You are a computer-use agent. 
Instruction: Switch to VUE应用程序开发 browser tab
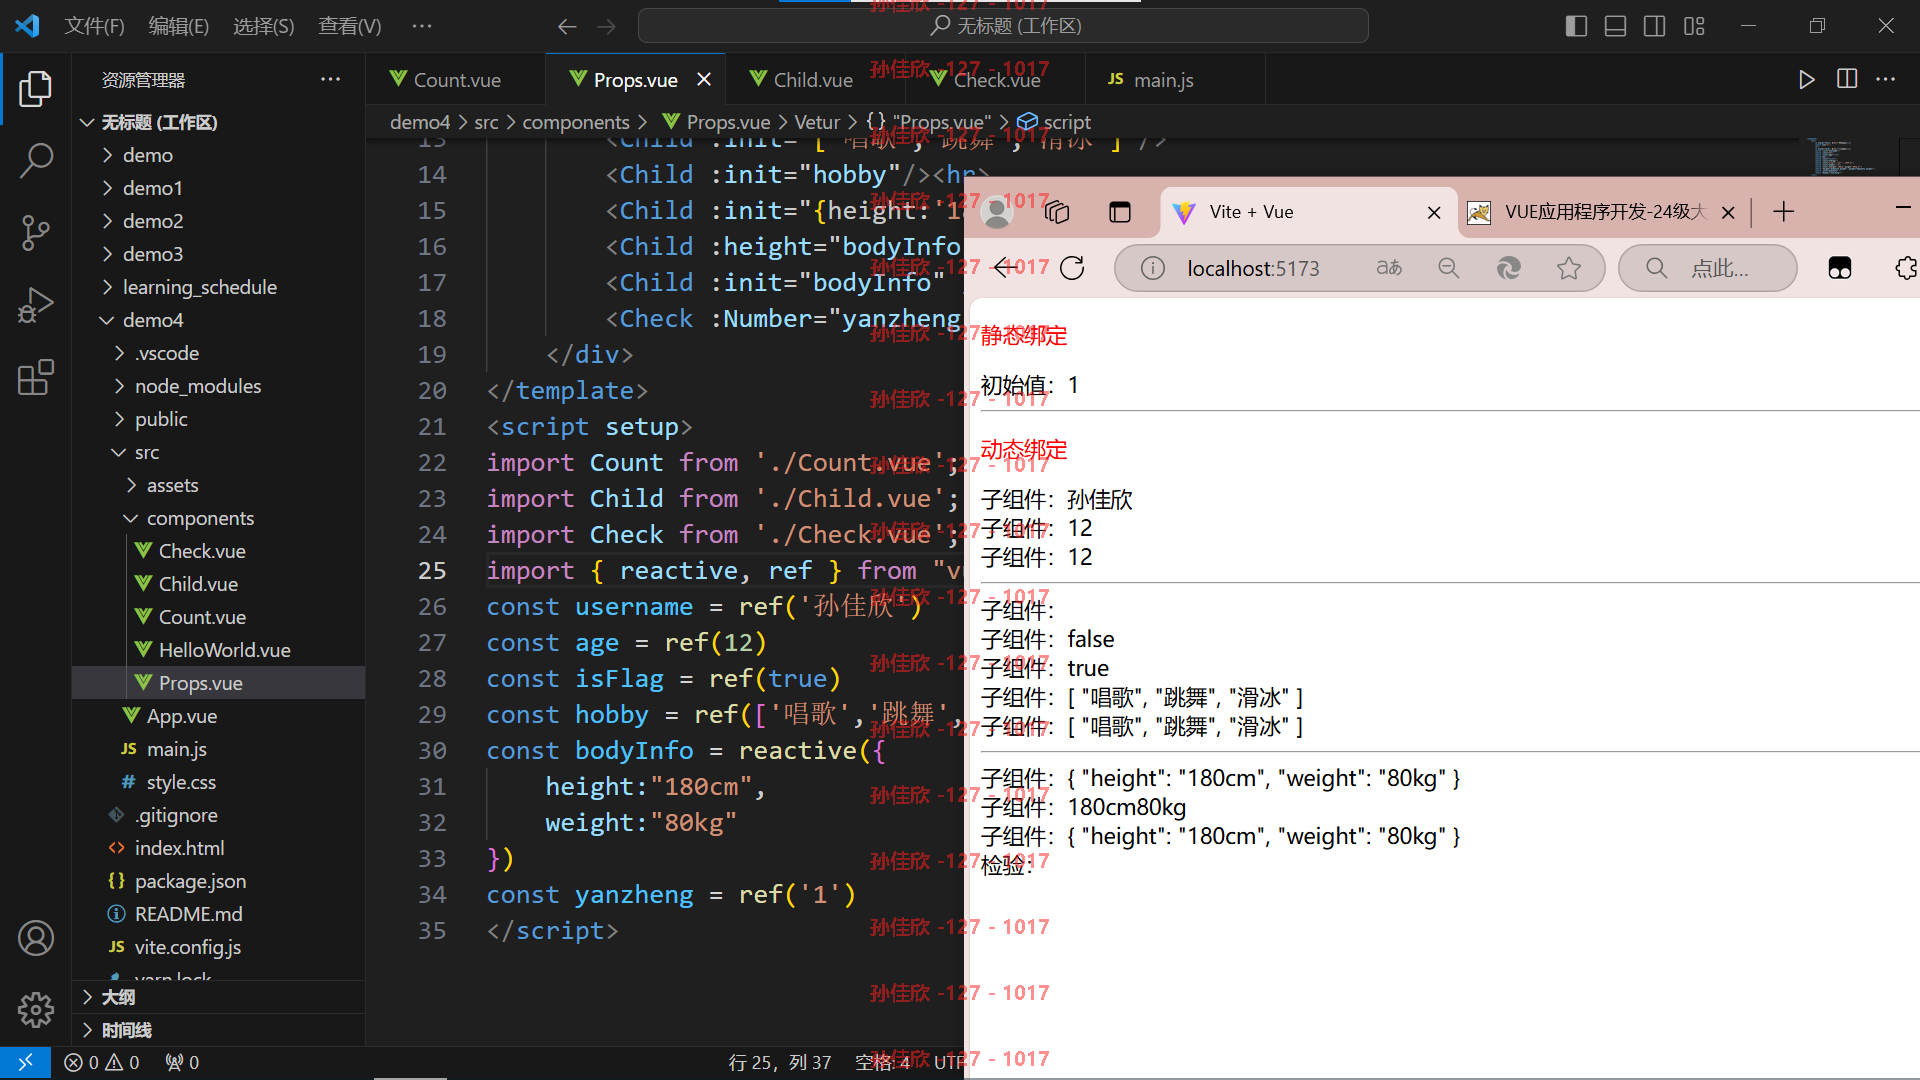click(x=1603, y=212)
